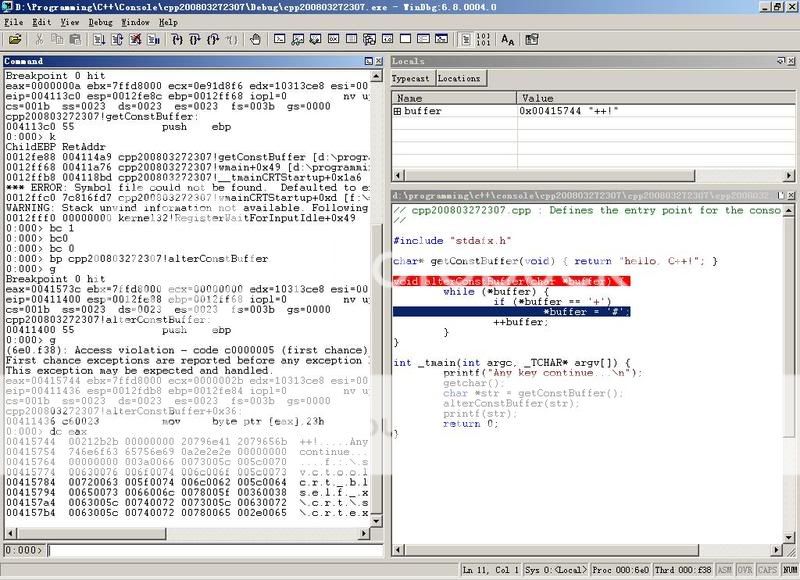Click the ASM indicator in status bar
Viewport: 800px width, 580px height.
pos(723,570)
